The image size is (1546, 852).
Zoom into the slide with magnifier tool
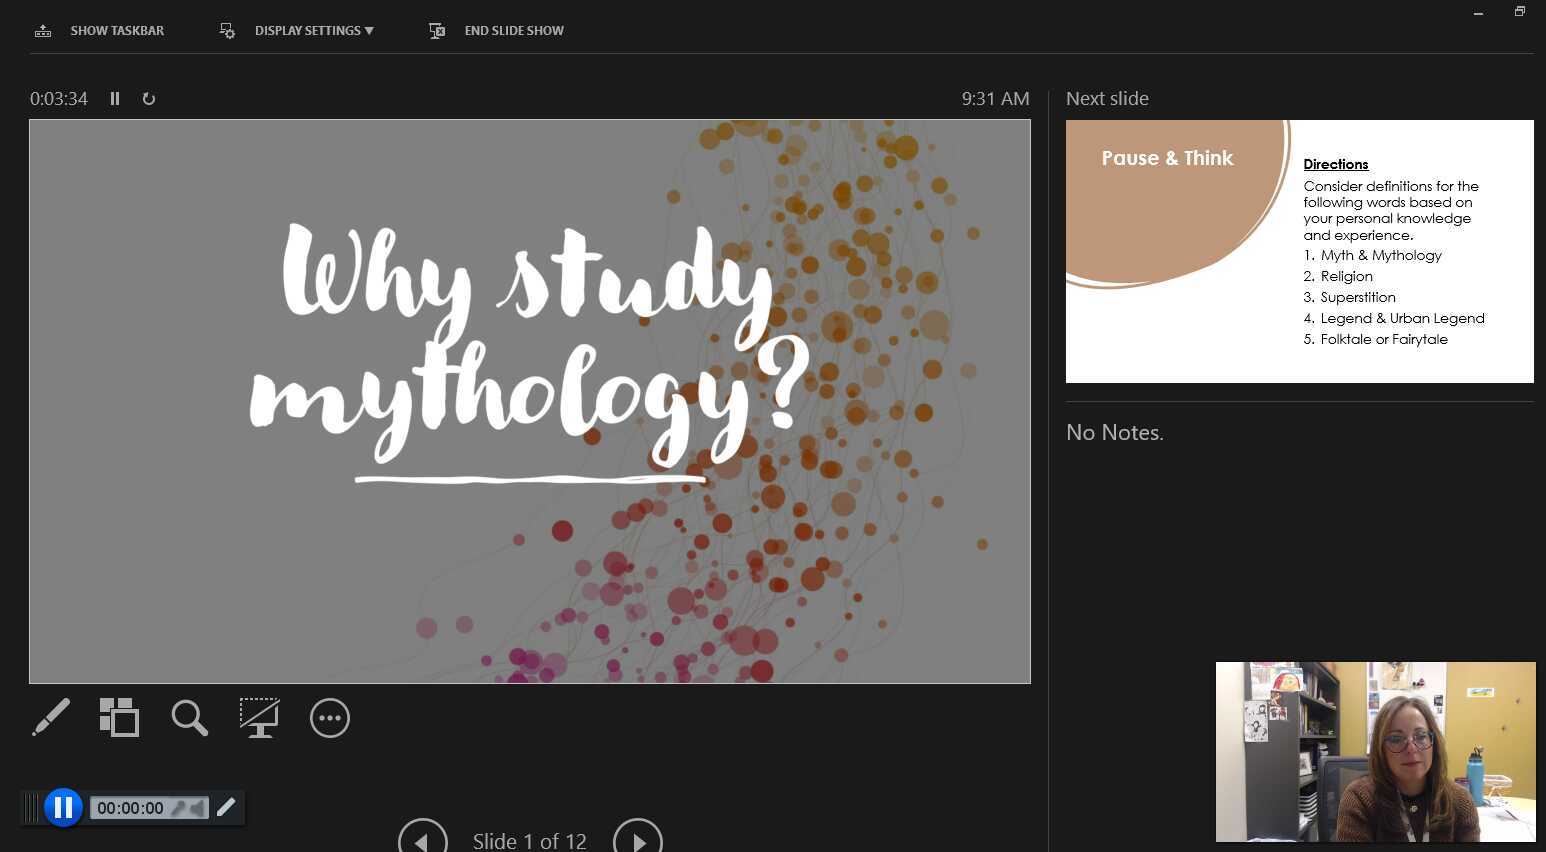(x=189, y=717)
